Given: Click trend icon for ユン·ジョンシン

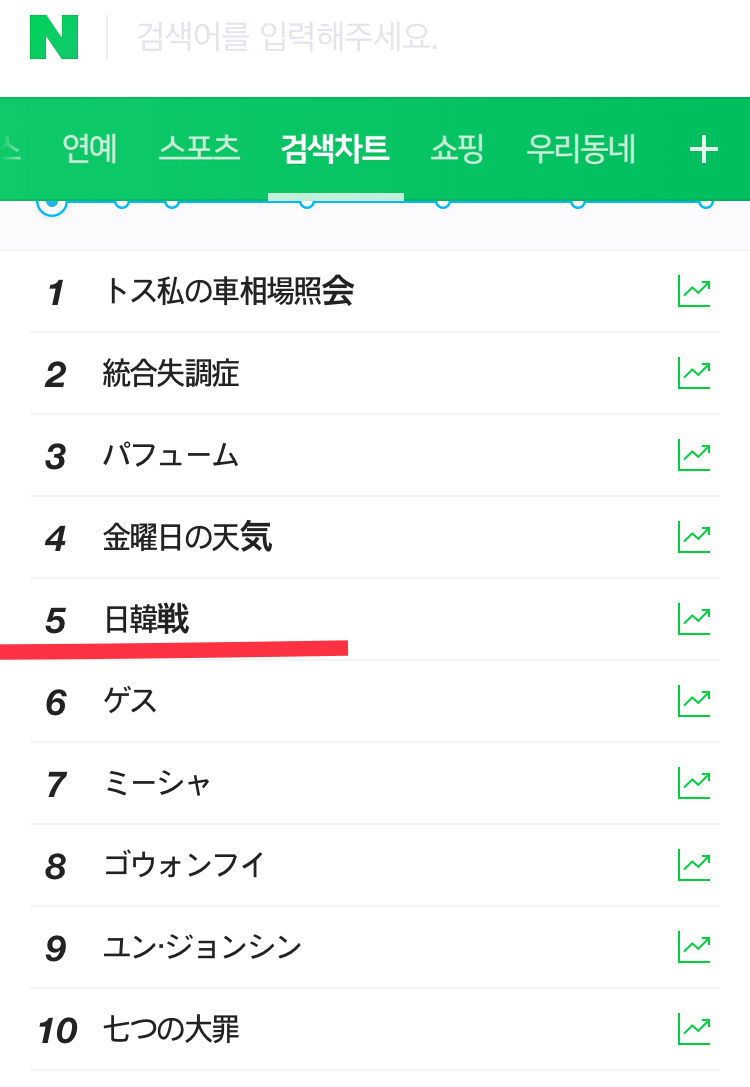Looking at the screenshot, I should (x=694, y=948).
